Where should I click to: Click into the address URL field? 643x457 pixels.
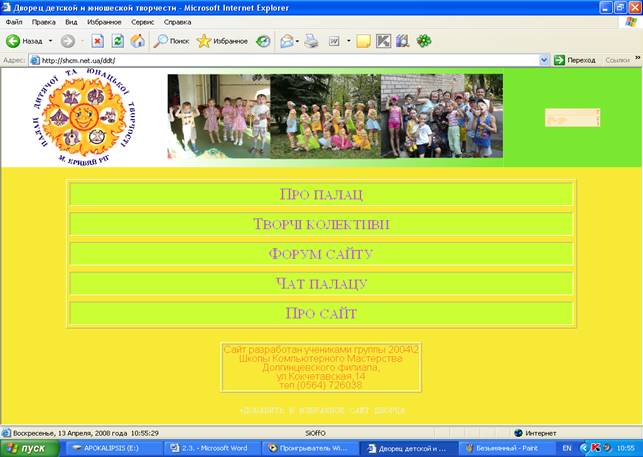(x=289, y=60)
